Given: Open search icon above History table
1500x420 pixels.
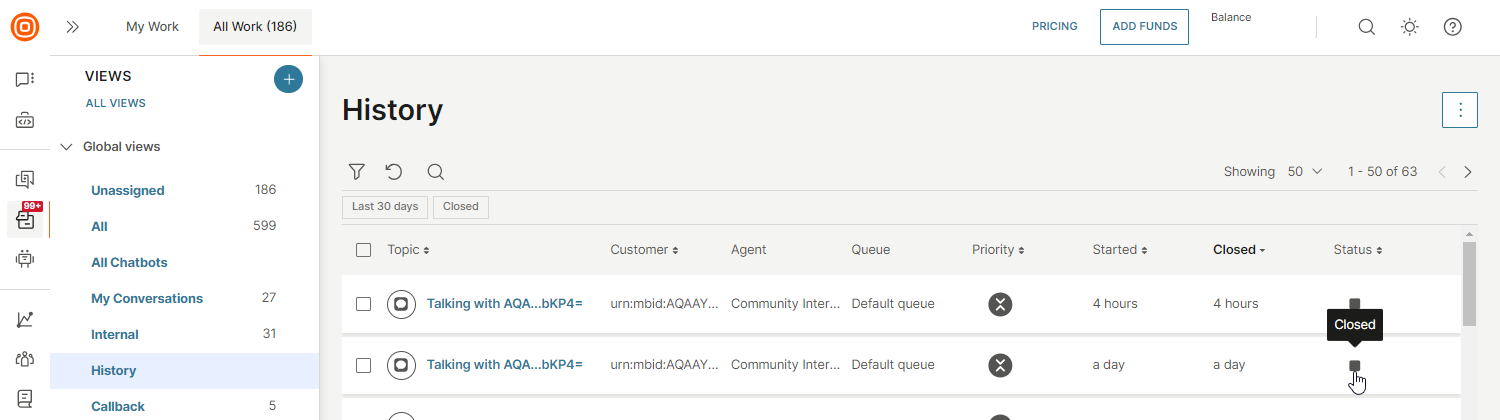Looking at the screenshot, I should [435, 172].
